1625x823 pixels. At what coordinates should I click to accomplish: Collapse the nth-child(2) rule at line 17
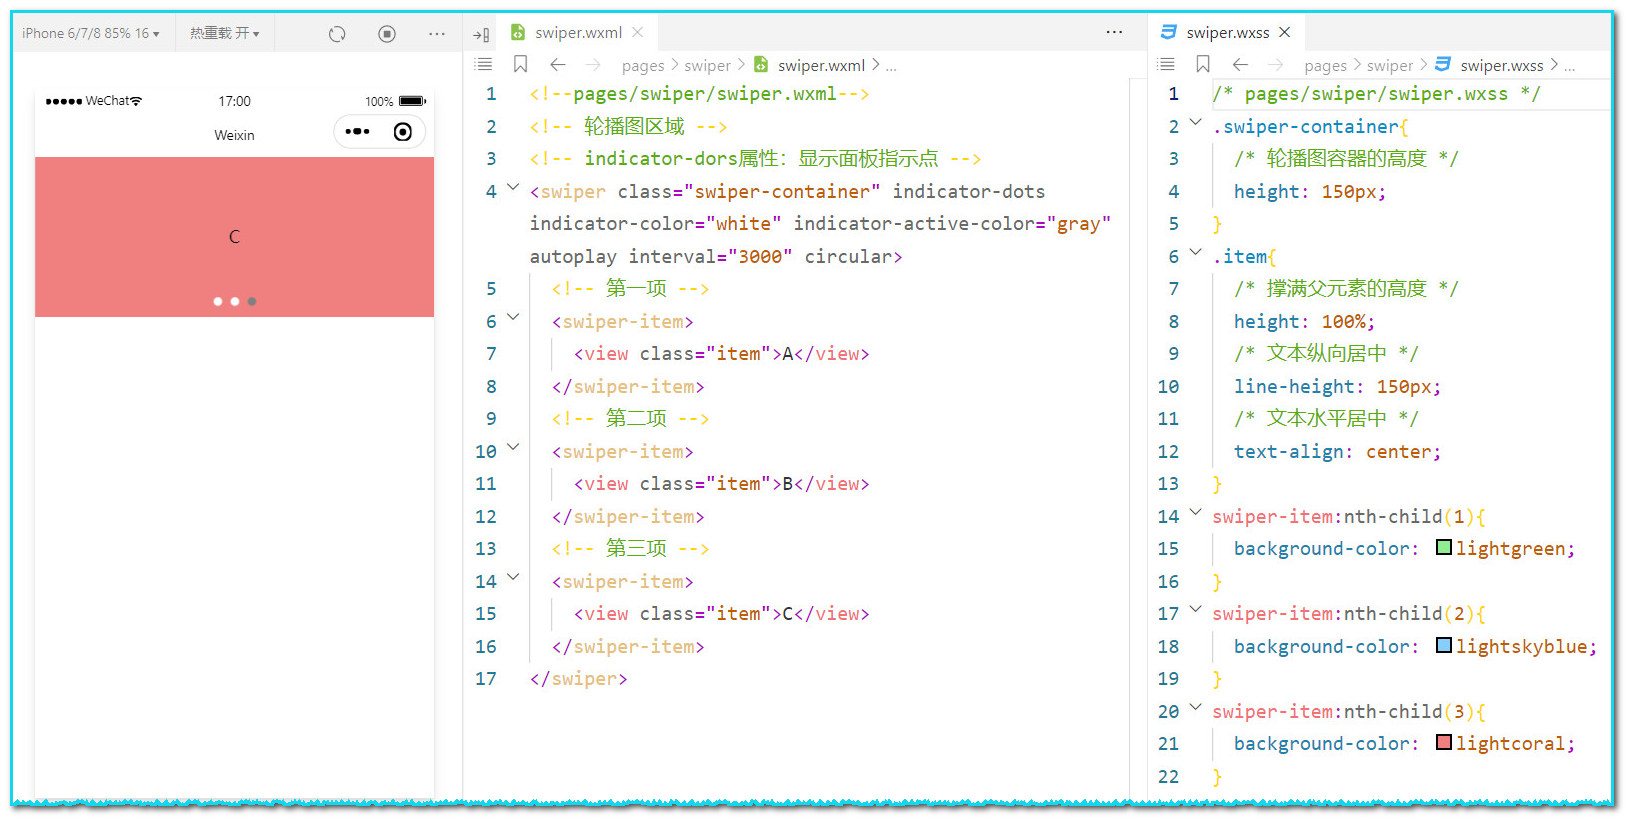pyautogui.click(x=1195, y=609)
